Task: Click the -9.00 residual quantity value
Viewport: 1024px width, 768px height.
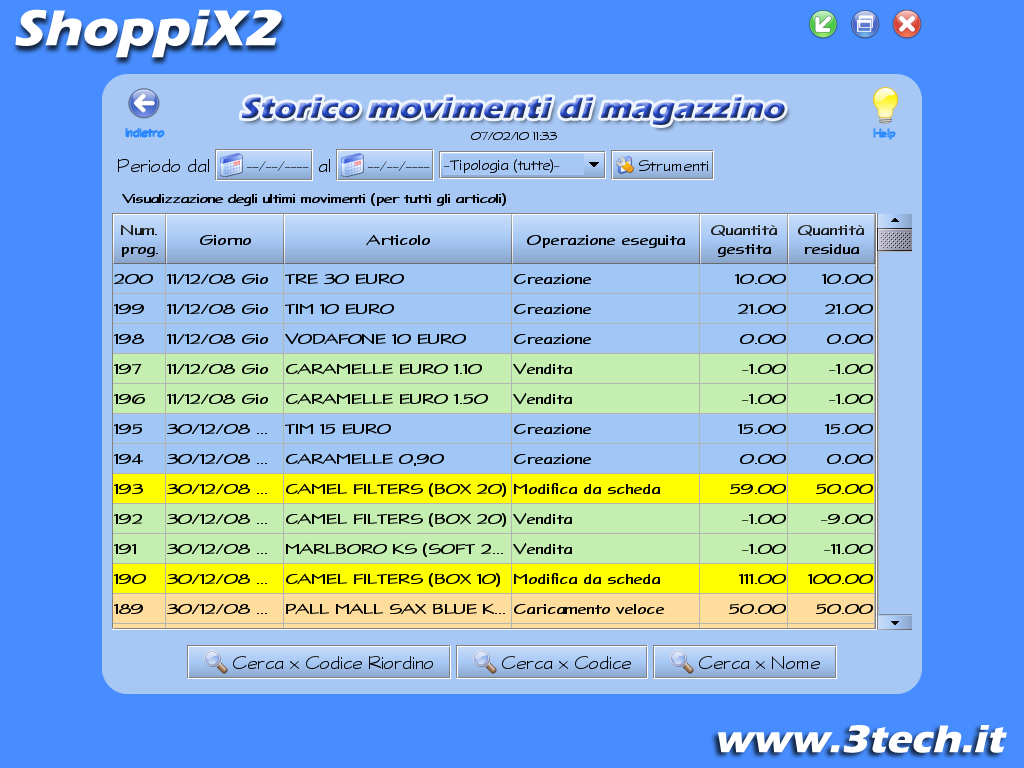Action: click(x=831, y=519)
